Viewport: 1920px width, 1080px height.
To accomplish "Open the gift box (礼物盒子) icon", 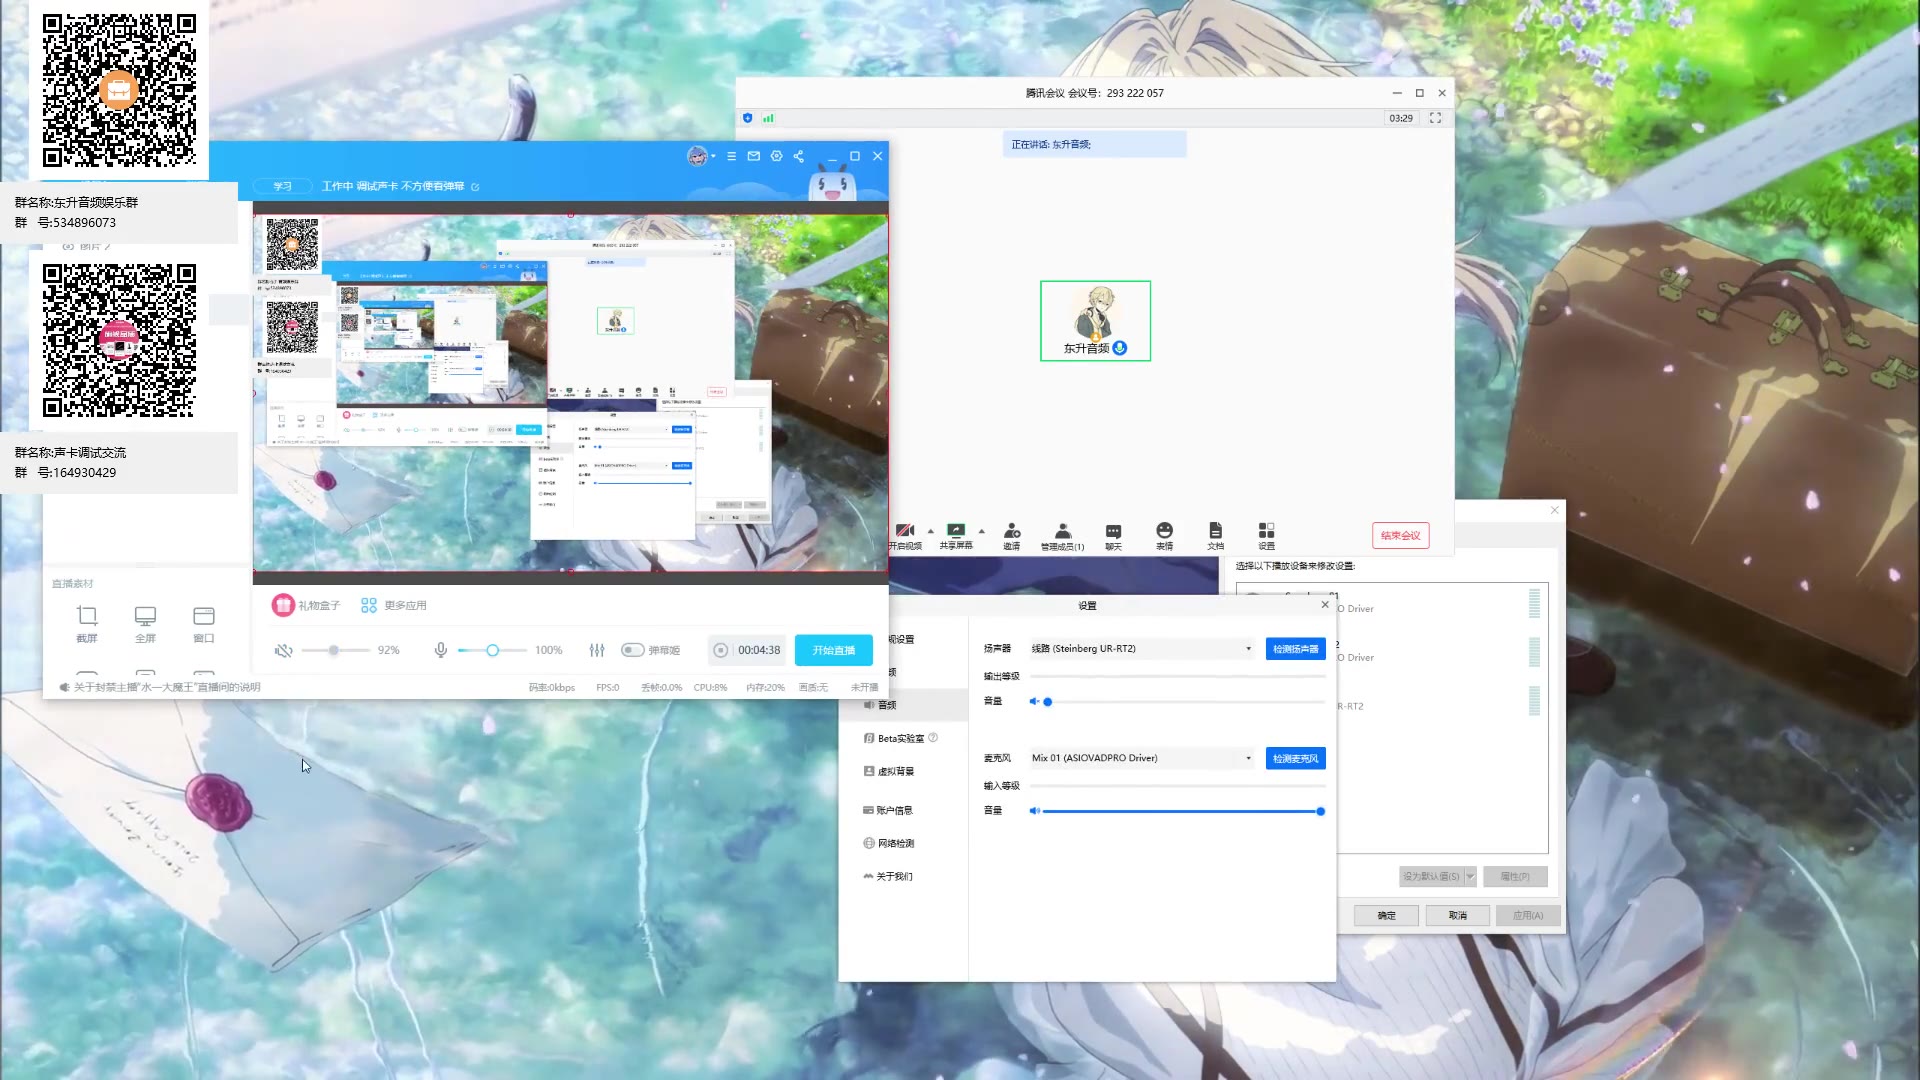I will pyautogui.click(x=283, y=605).
